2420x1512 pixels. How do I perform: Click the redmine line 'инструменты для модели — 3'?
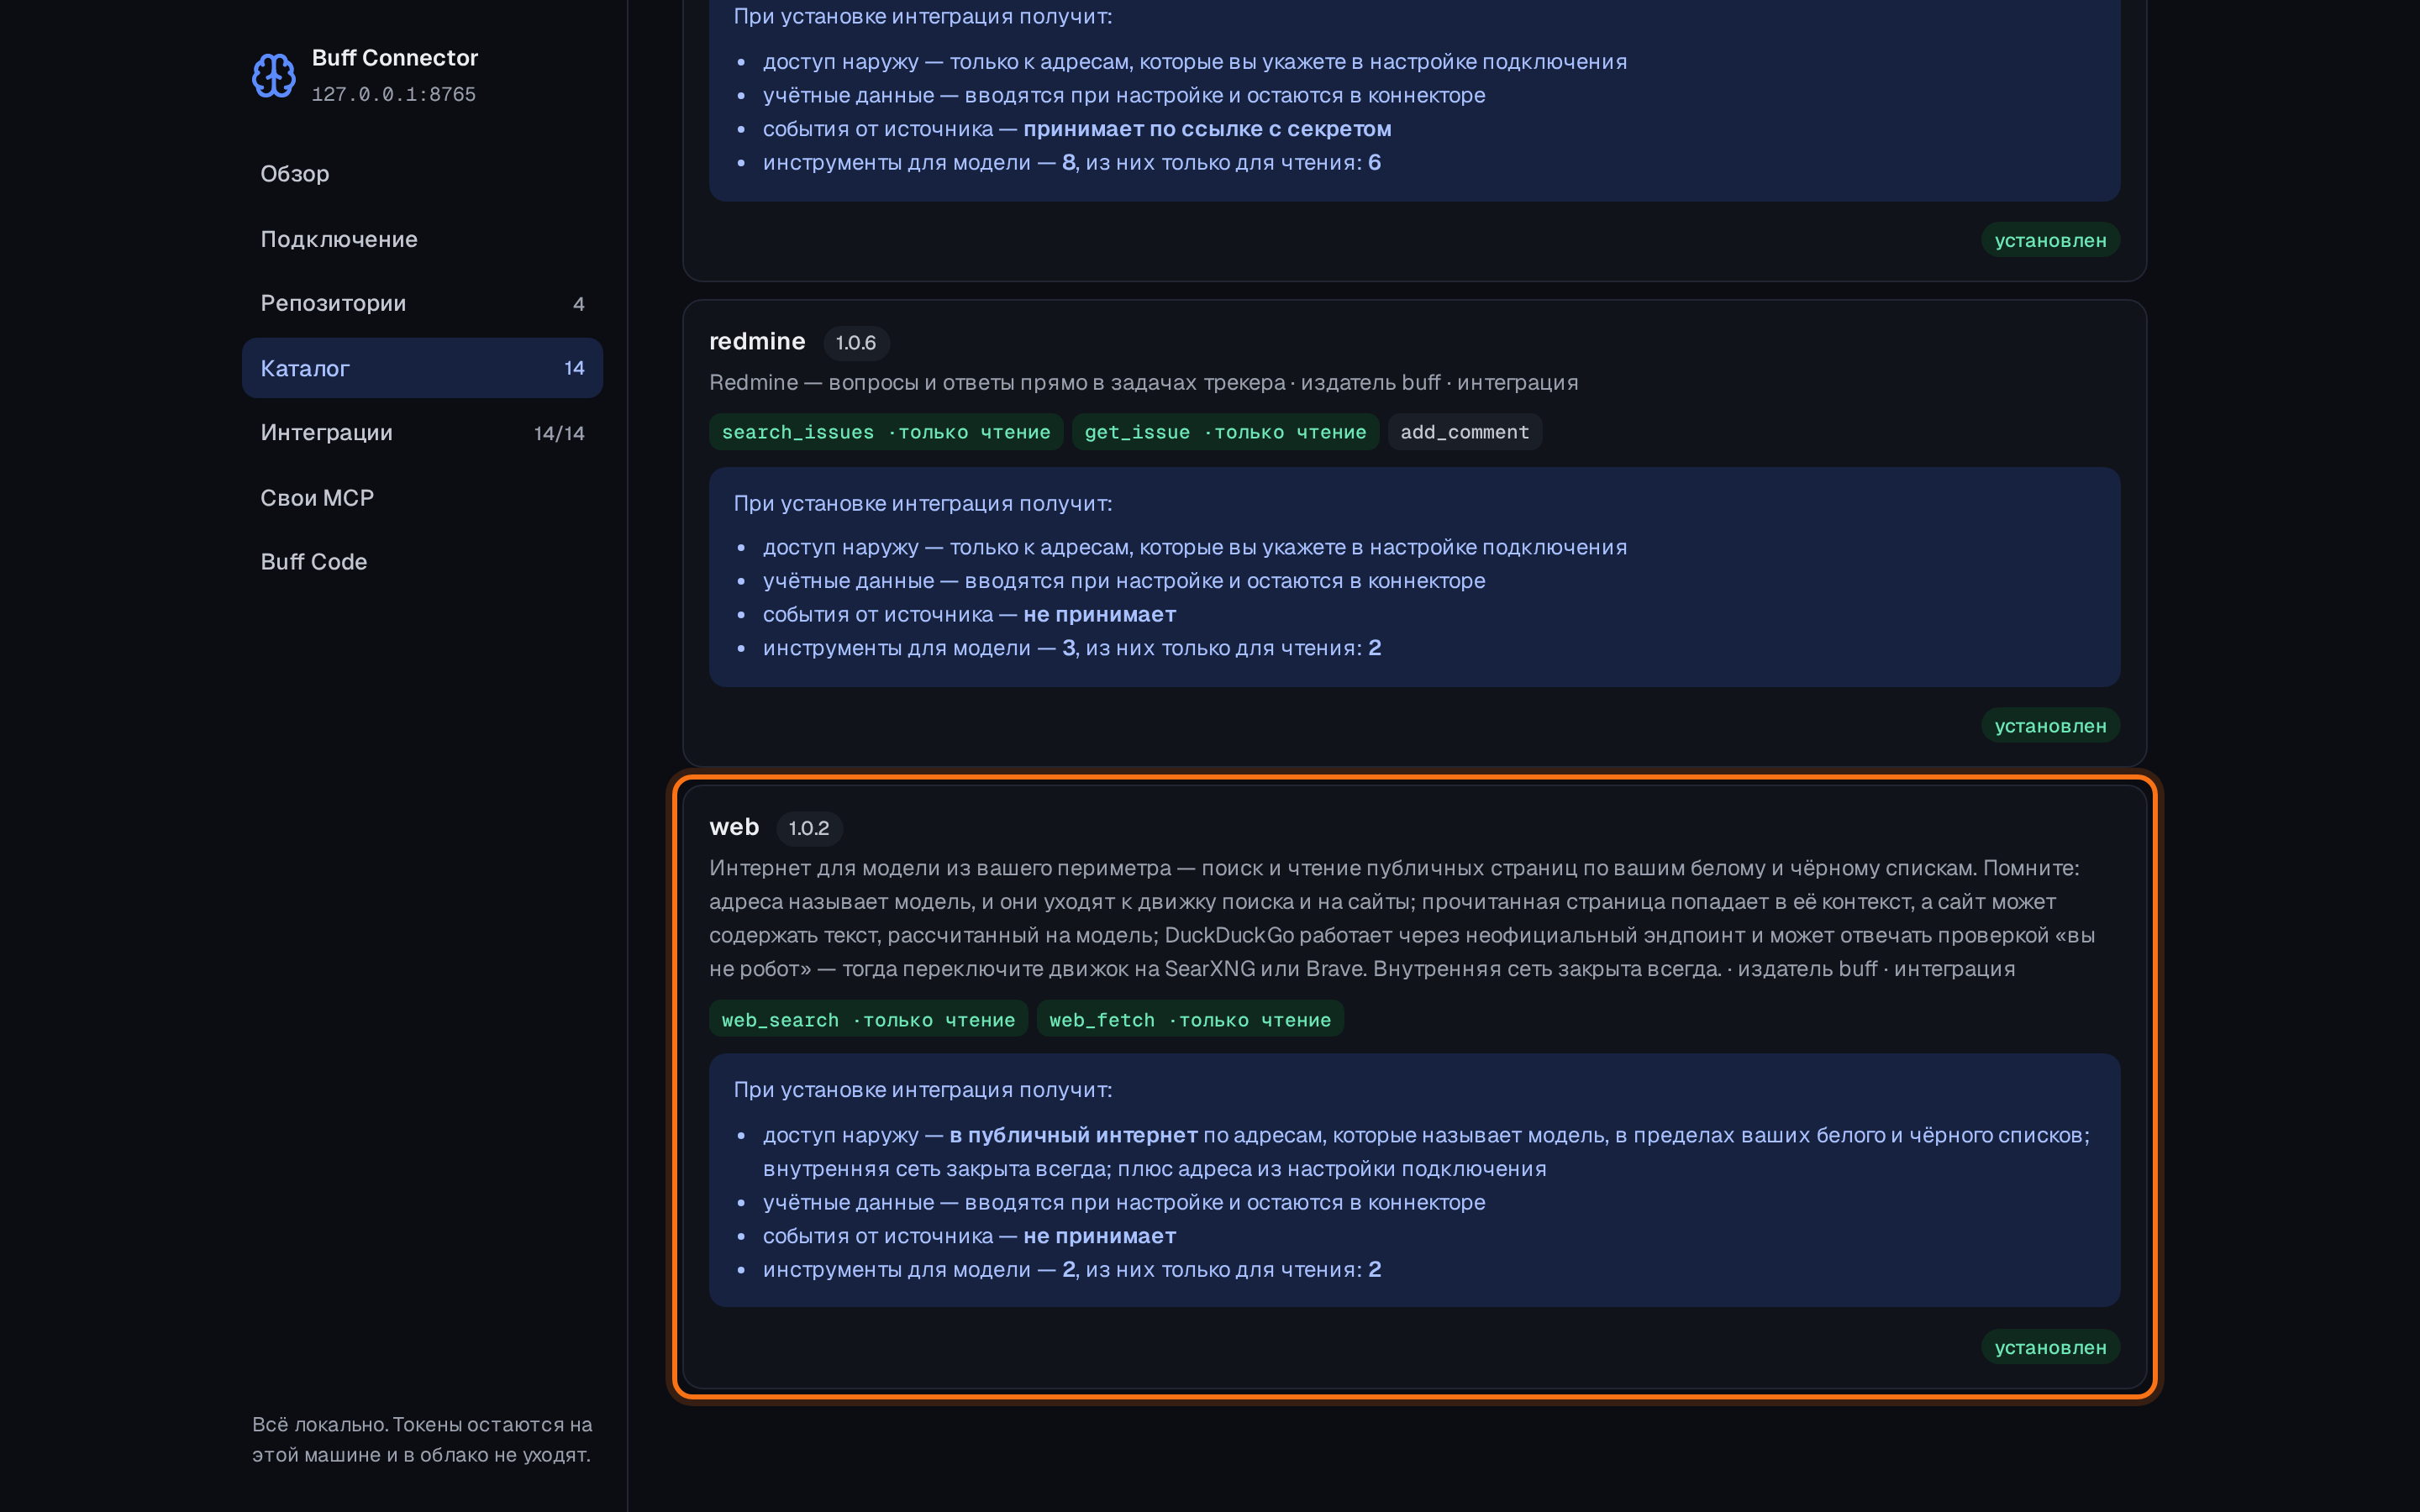pos(1072,648)
